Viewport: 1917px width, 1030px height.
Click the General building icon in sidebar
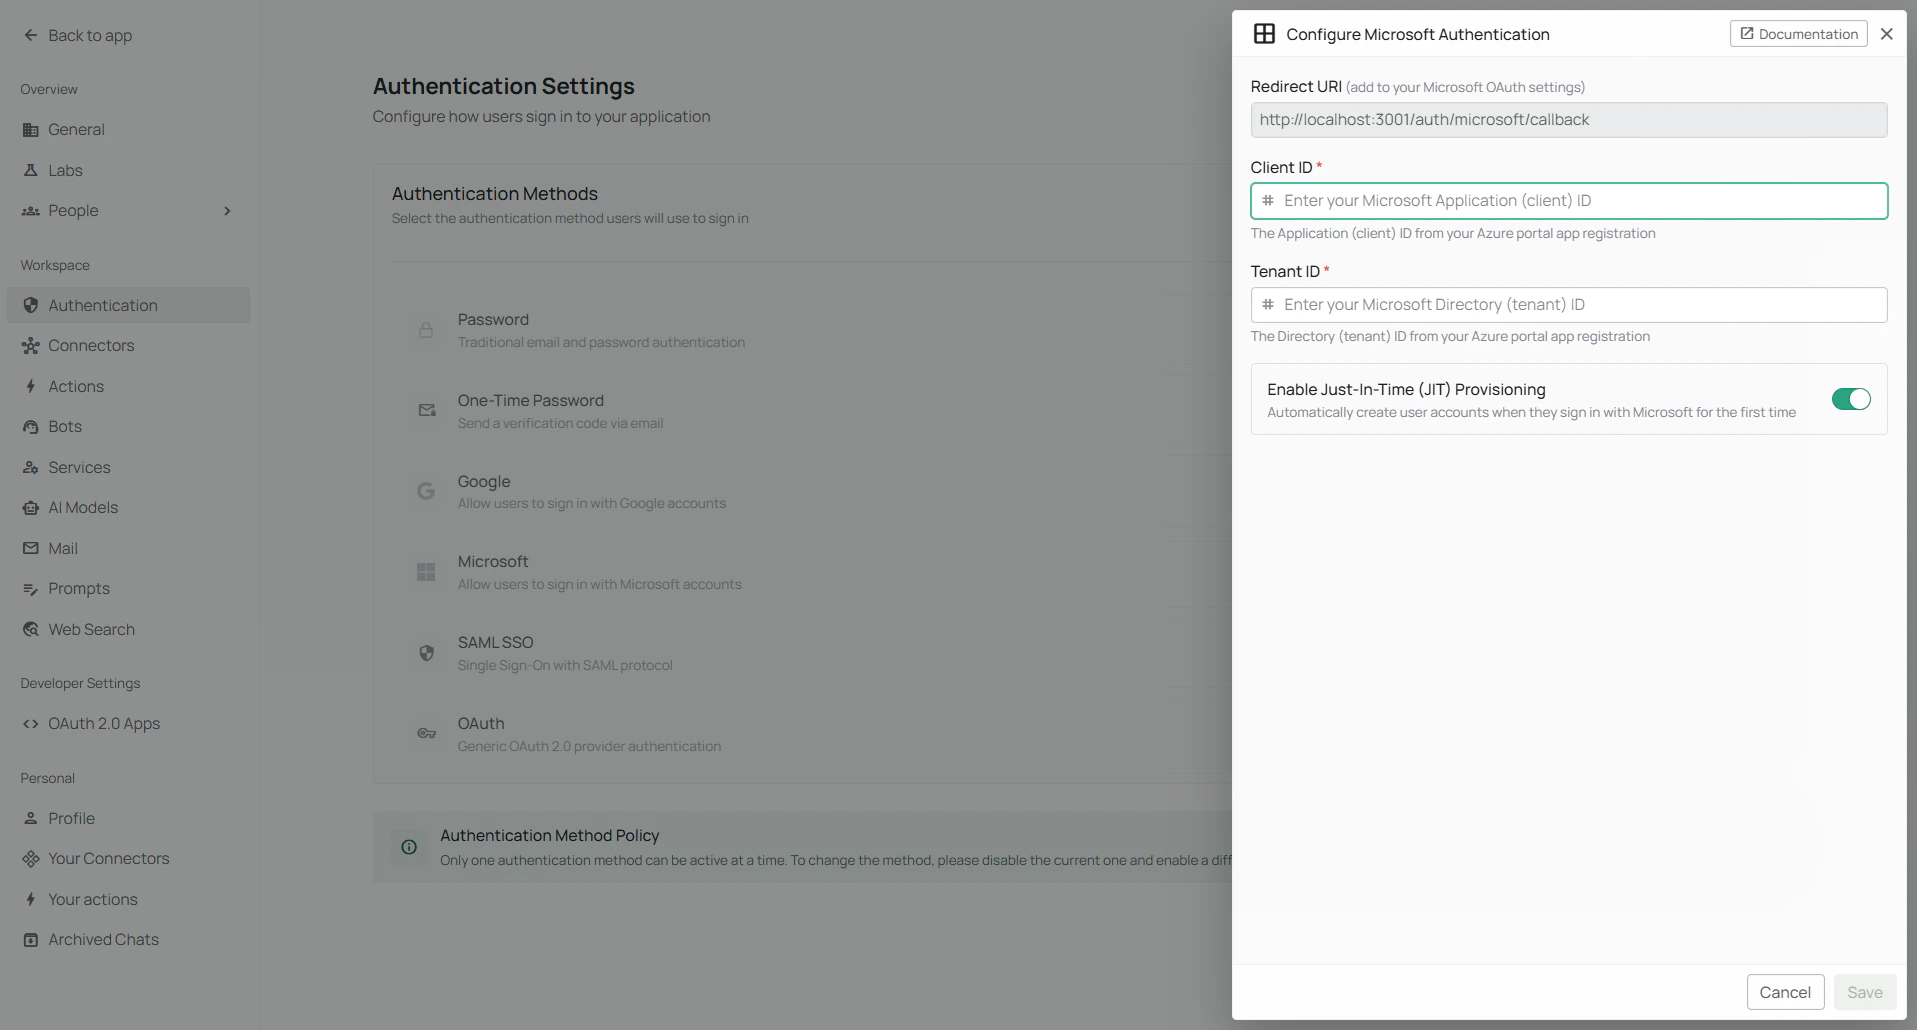coord(30,130)
